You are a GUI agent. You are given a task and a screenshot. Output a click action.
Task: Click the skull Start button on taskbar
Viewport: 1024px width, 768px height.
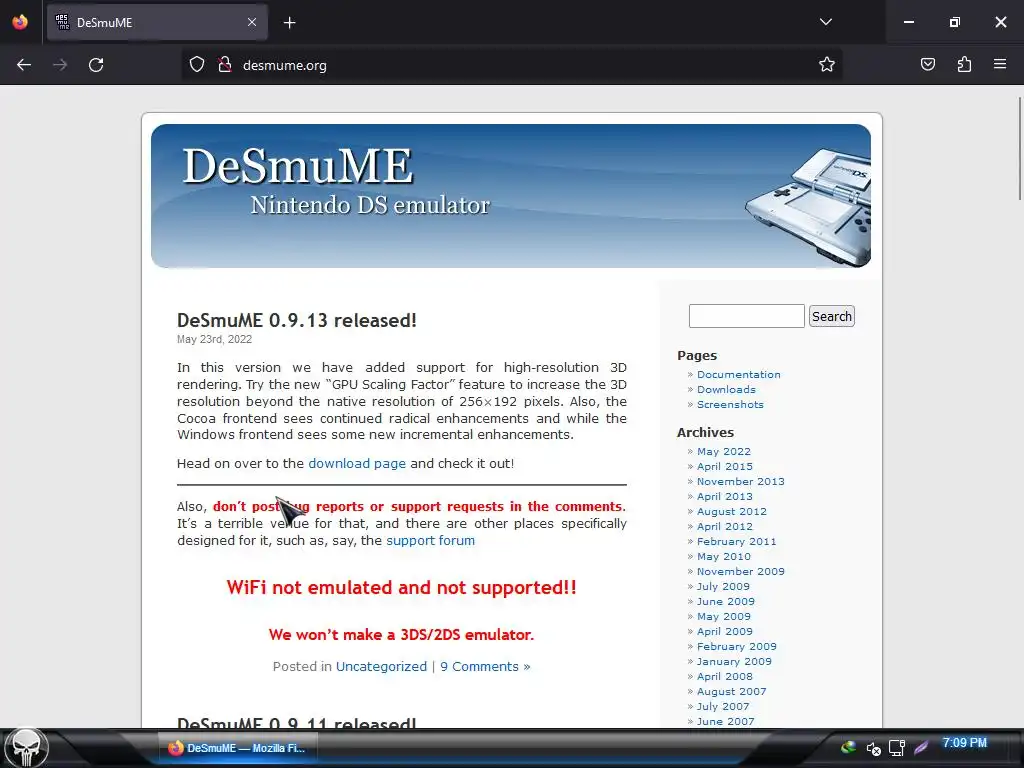tap(26, 747)
